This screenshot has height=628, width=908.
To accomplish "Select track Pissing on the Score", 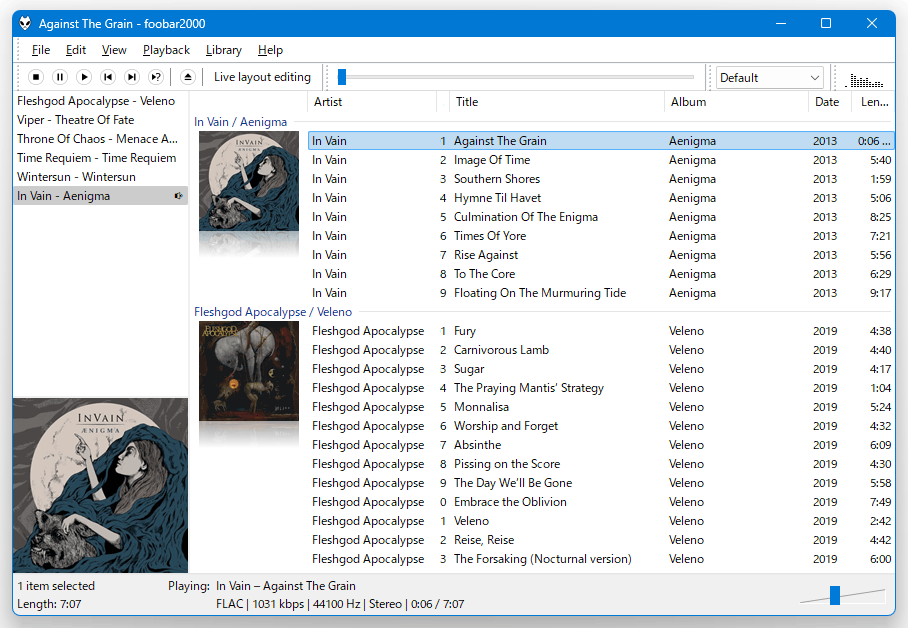I will [x=601, y=464].
